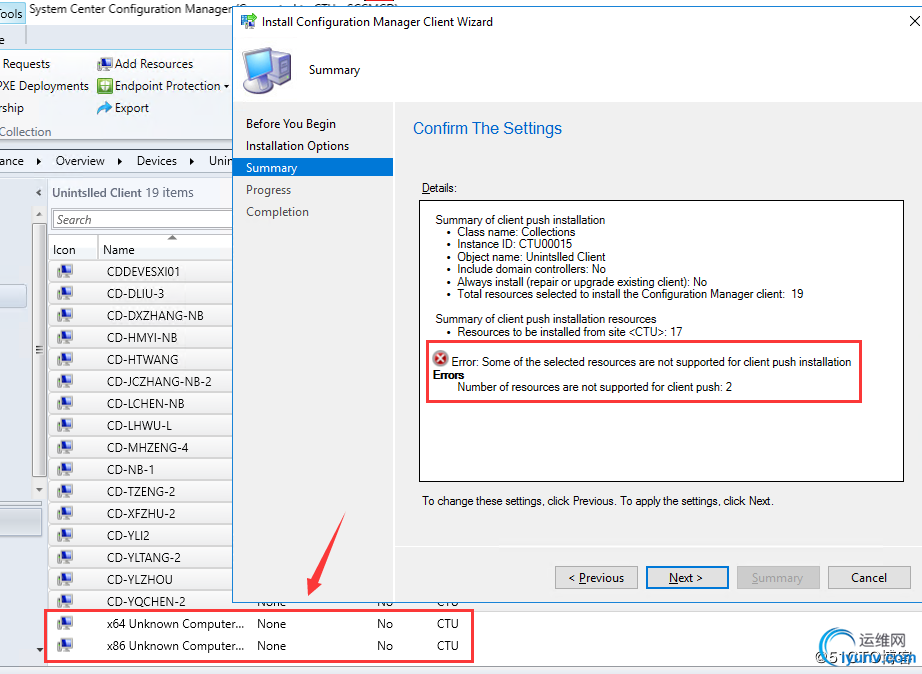Click the wizard Summary computer image
Image resolution: width=922 pixels, height=674 pixels.
tap(268, 71)
